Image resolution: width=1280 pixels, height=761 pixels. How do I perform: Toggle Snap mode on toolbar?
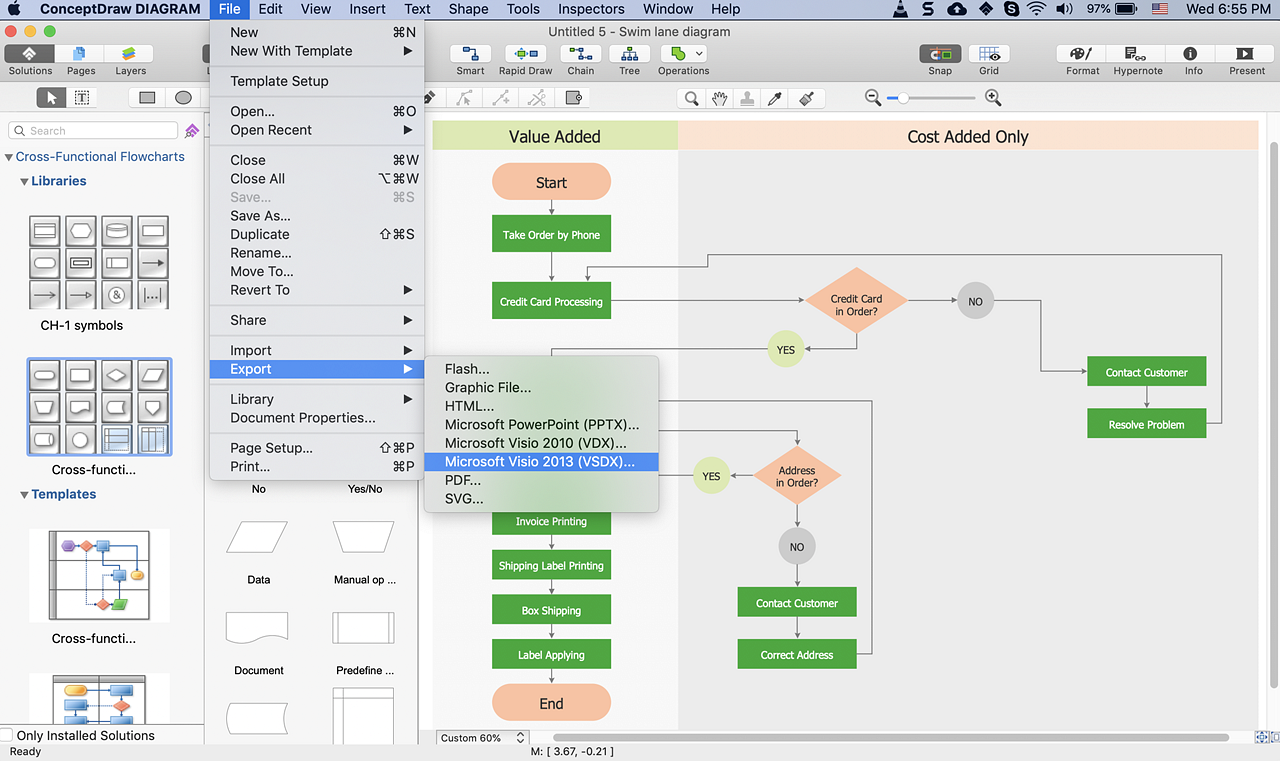939,55
